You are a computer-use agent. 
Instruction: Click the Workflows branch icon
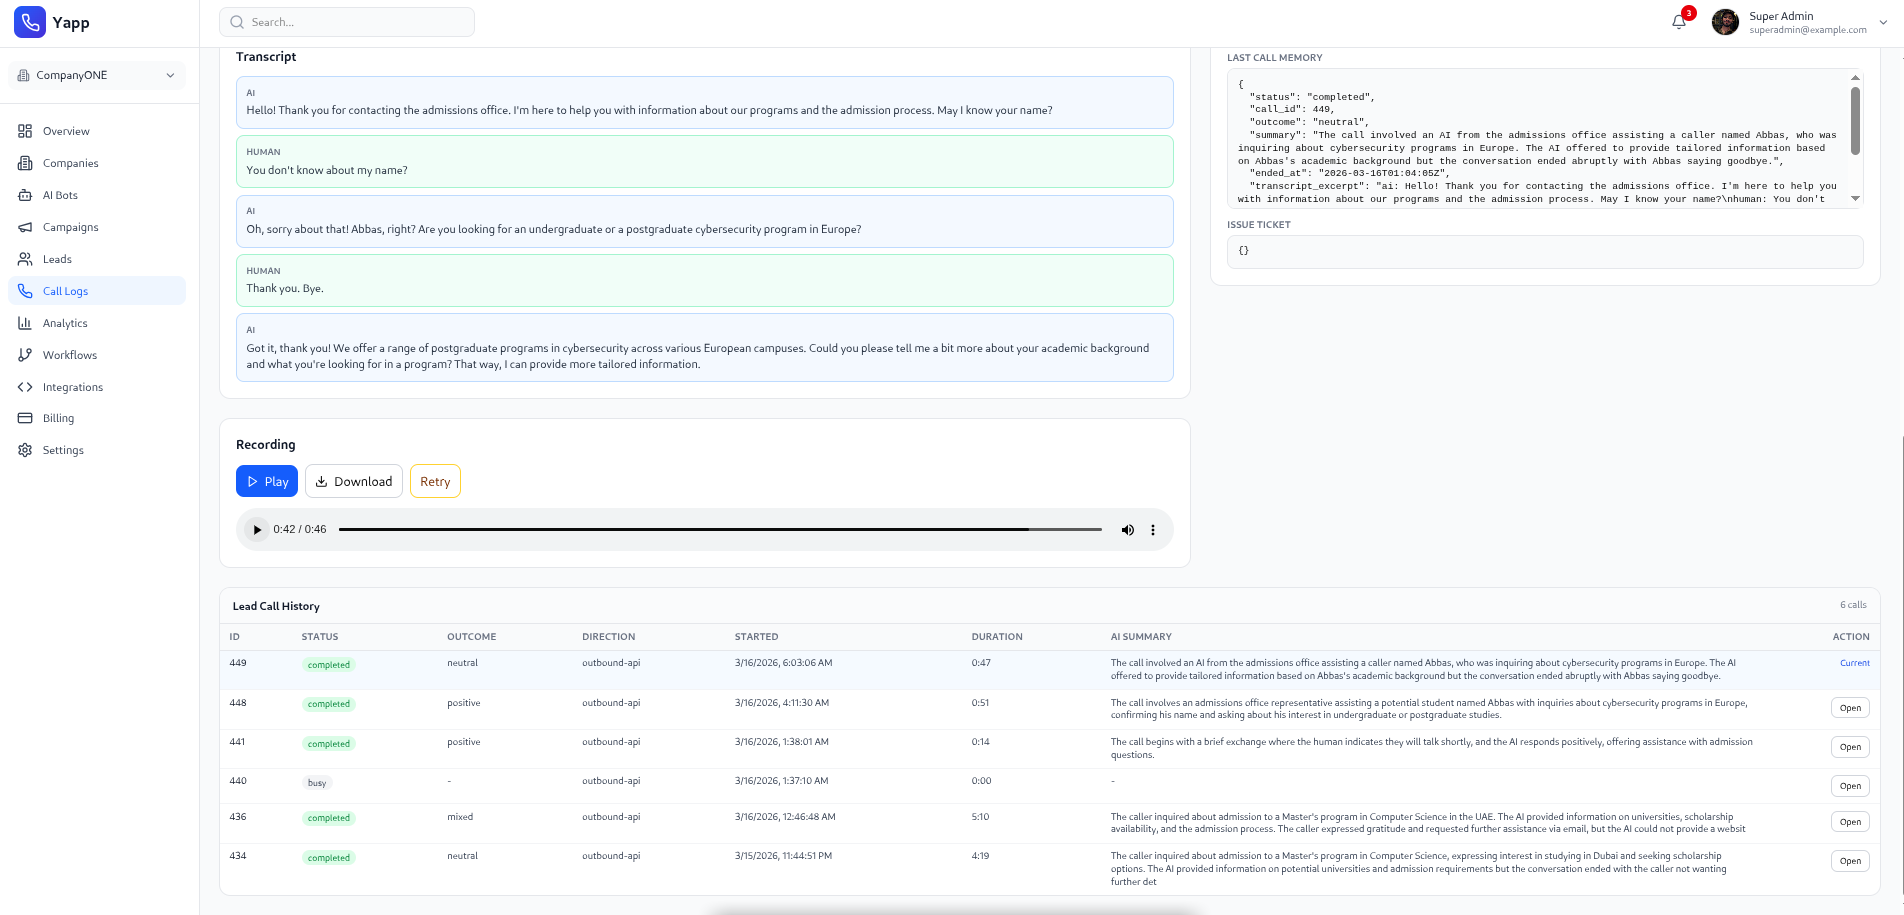pyautogui.click(x=25, y=355)
